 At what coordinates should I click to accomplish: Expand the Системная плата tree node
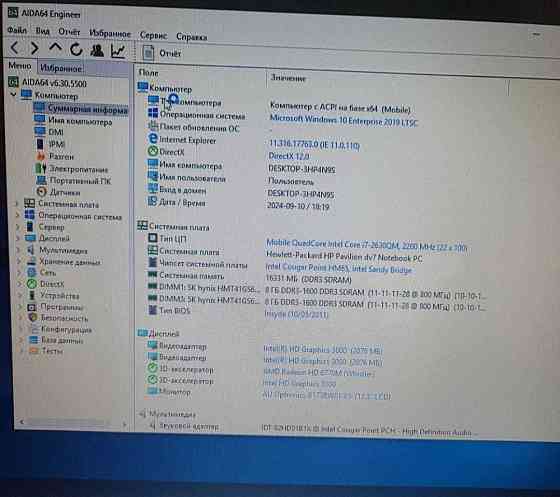(16, 204)
